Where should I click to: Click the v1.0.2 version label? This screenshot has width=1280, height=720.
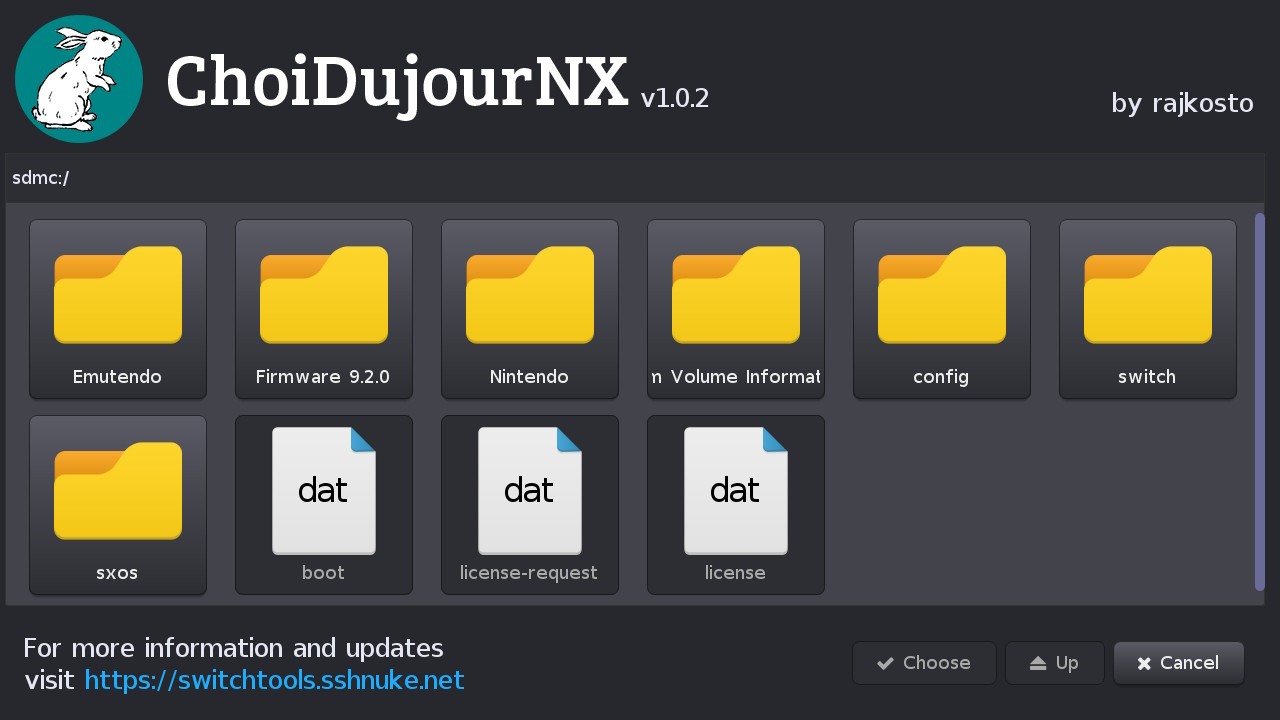tap(675, 98)
